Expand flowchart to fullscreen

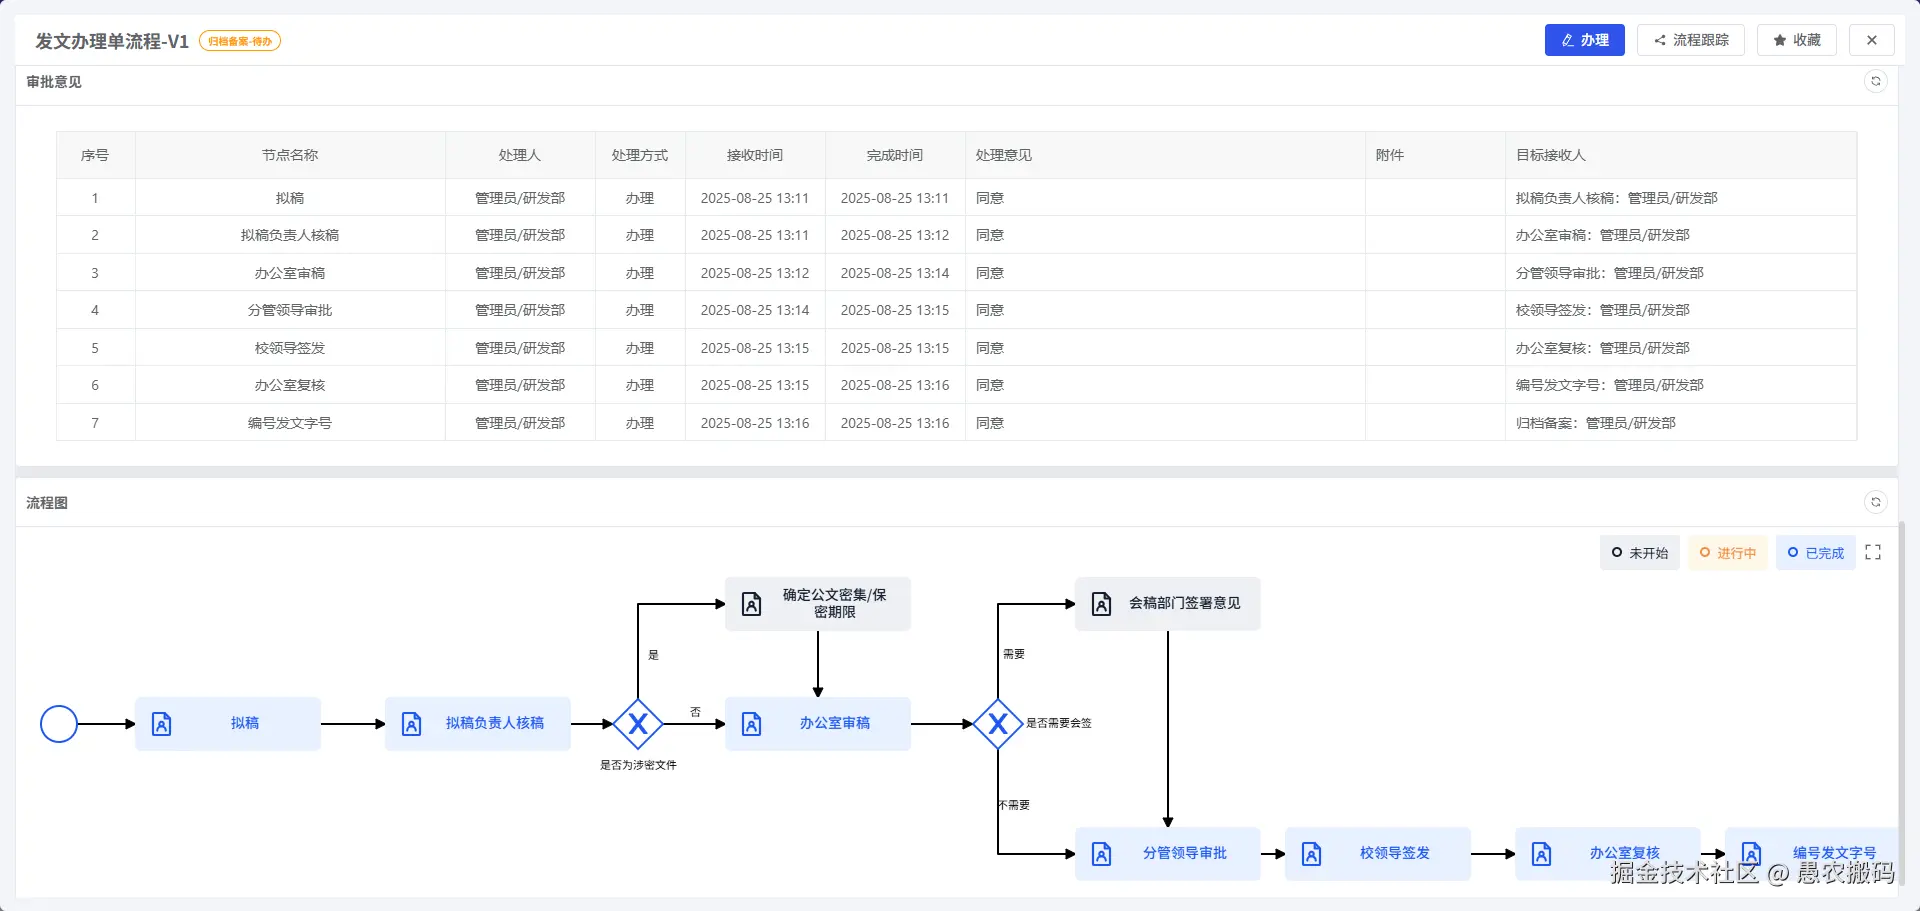tap(1873, 552)
